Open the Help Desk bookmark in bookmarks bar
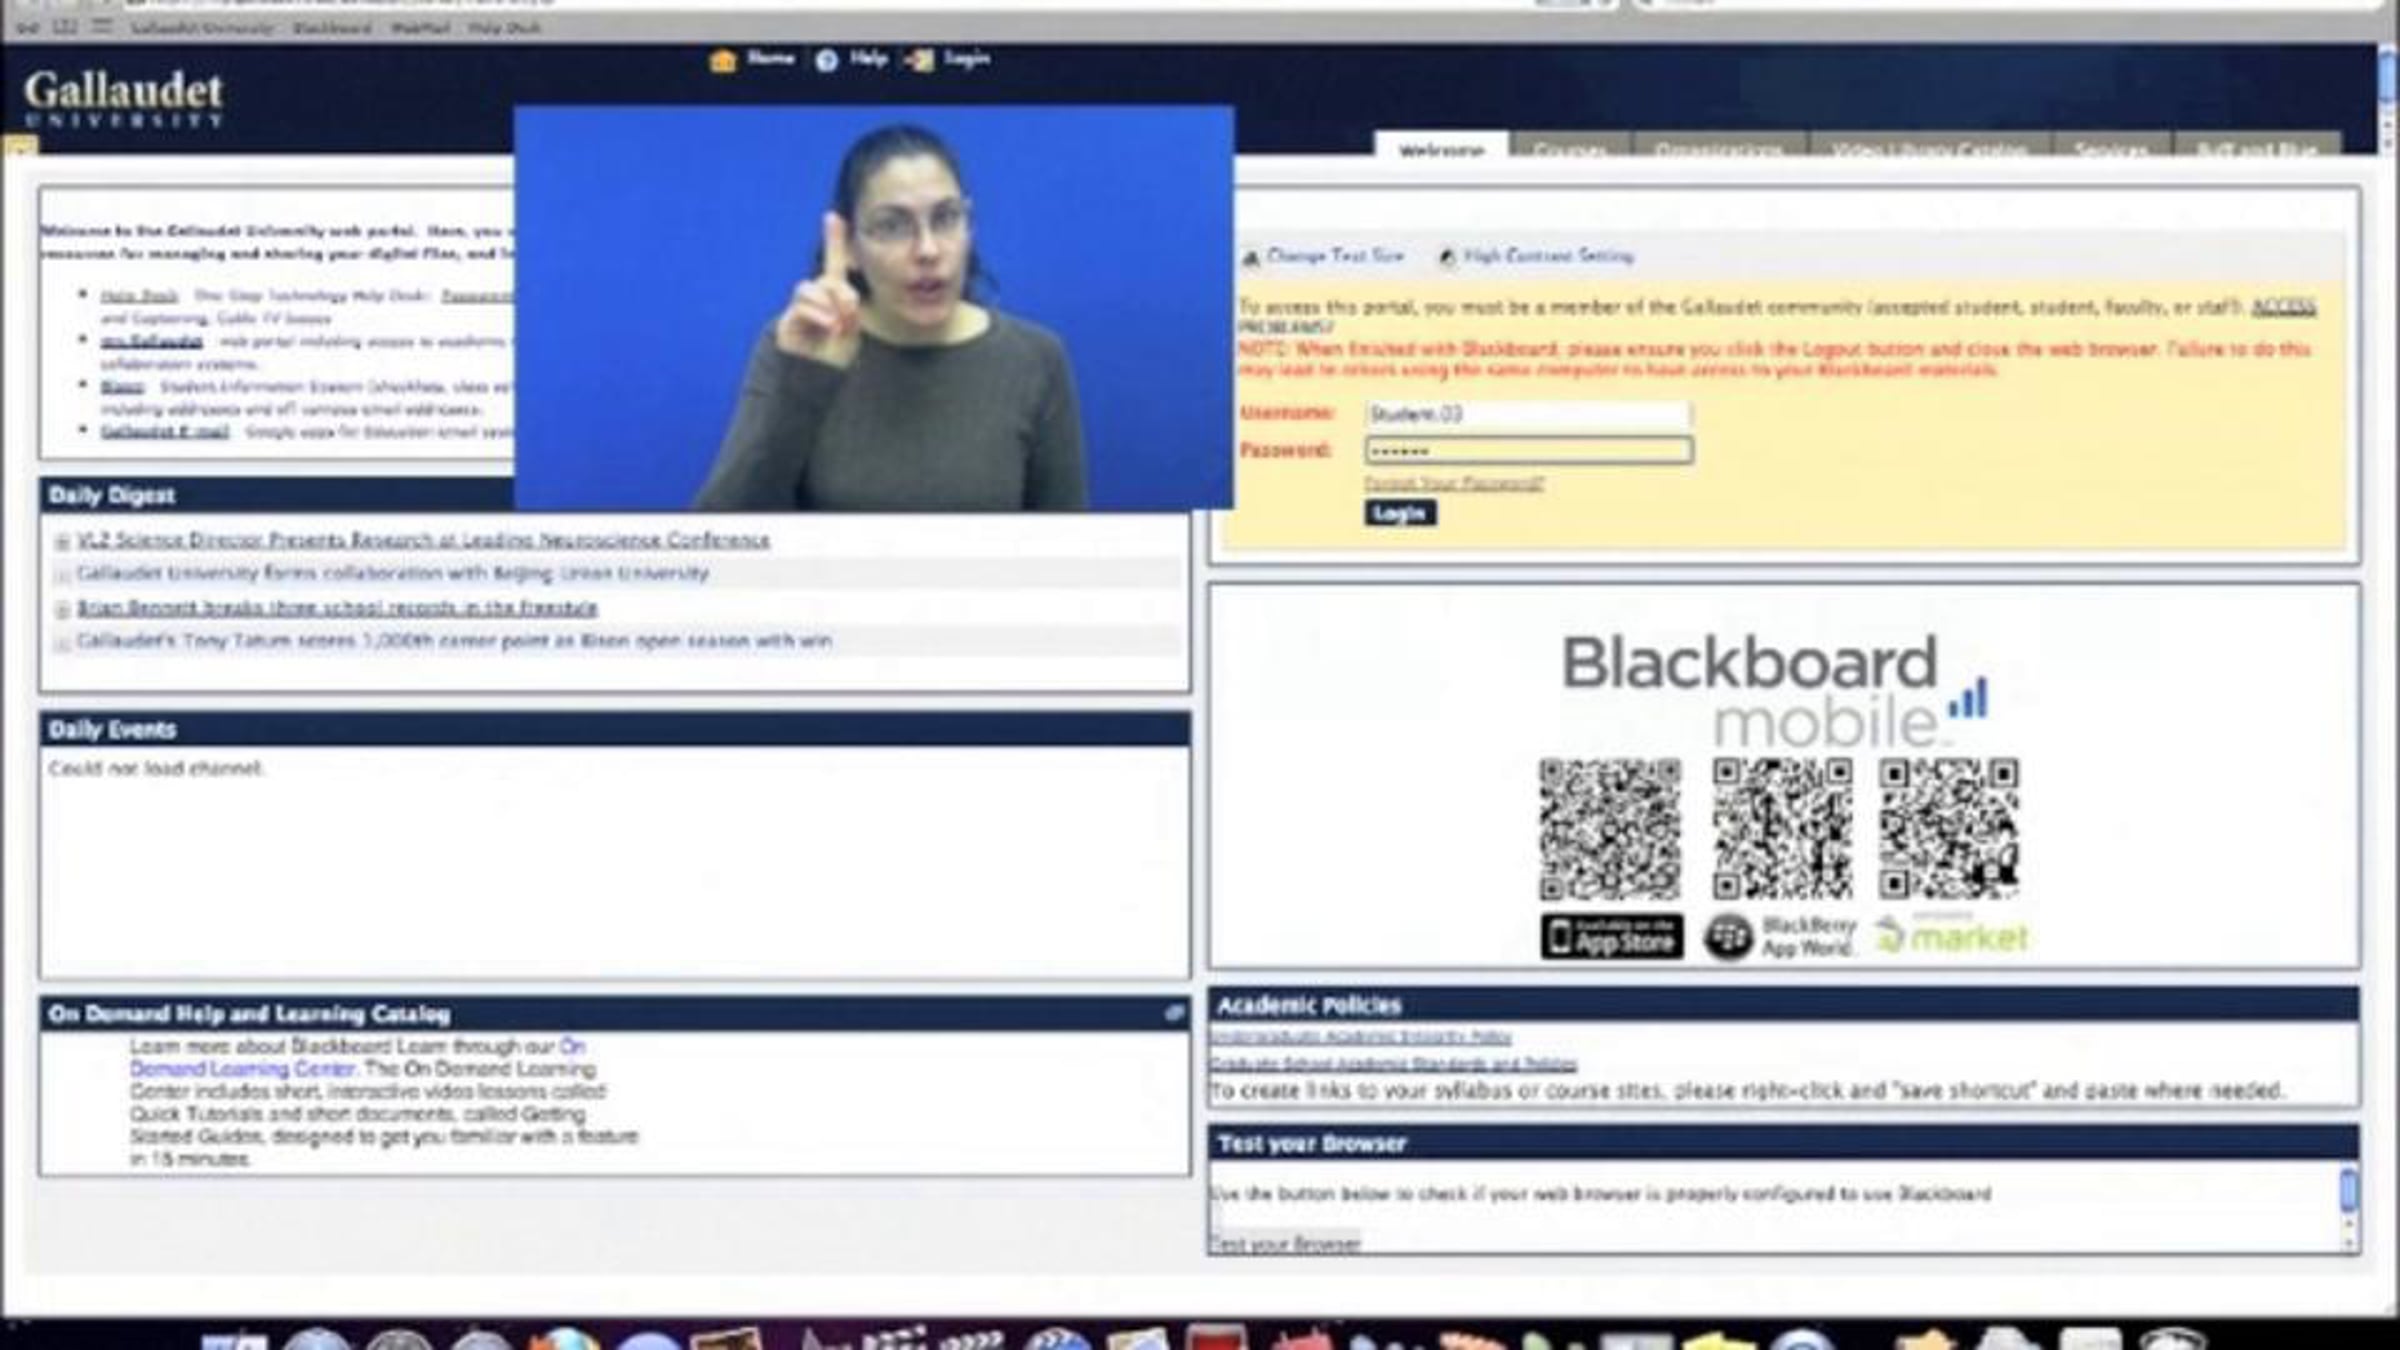The image size is (2400, 1350). (504, 28)
